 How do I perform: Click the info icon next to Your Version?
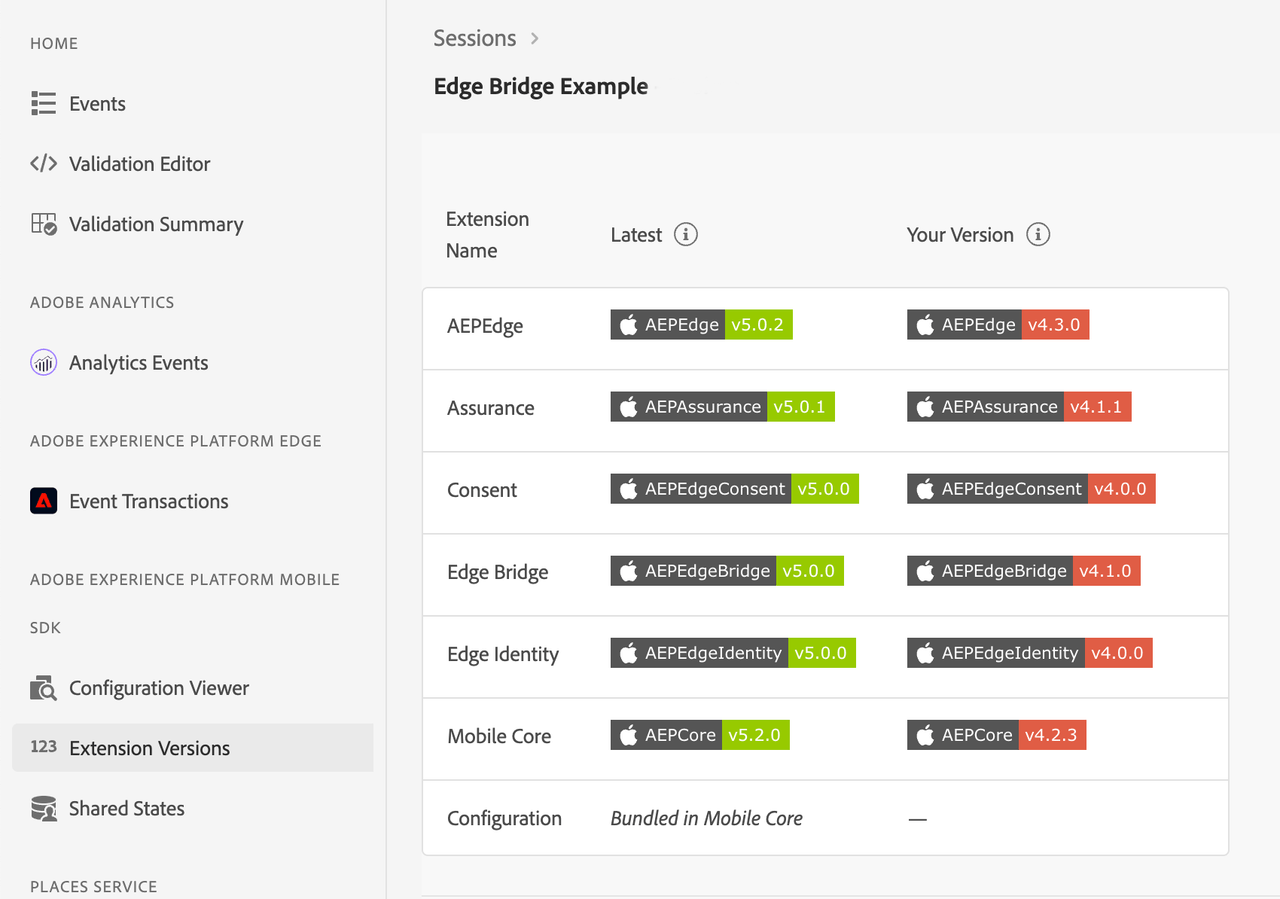(1038, 234)
